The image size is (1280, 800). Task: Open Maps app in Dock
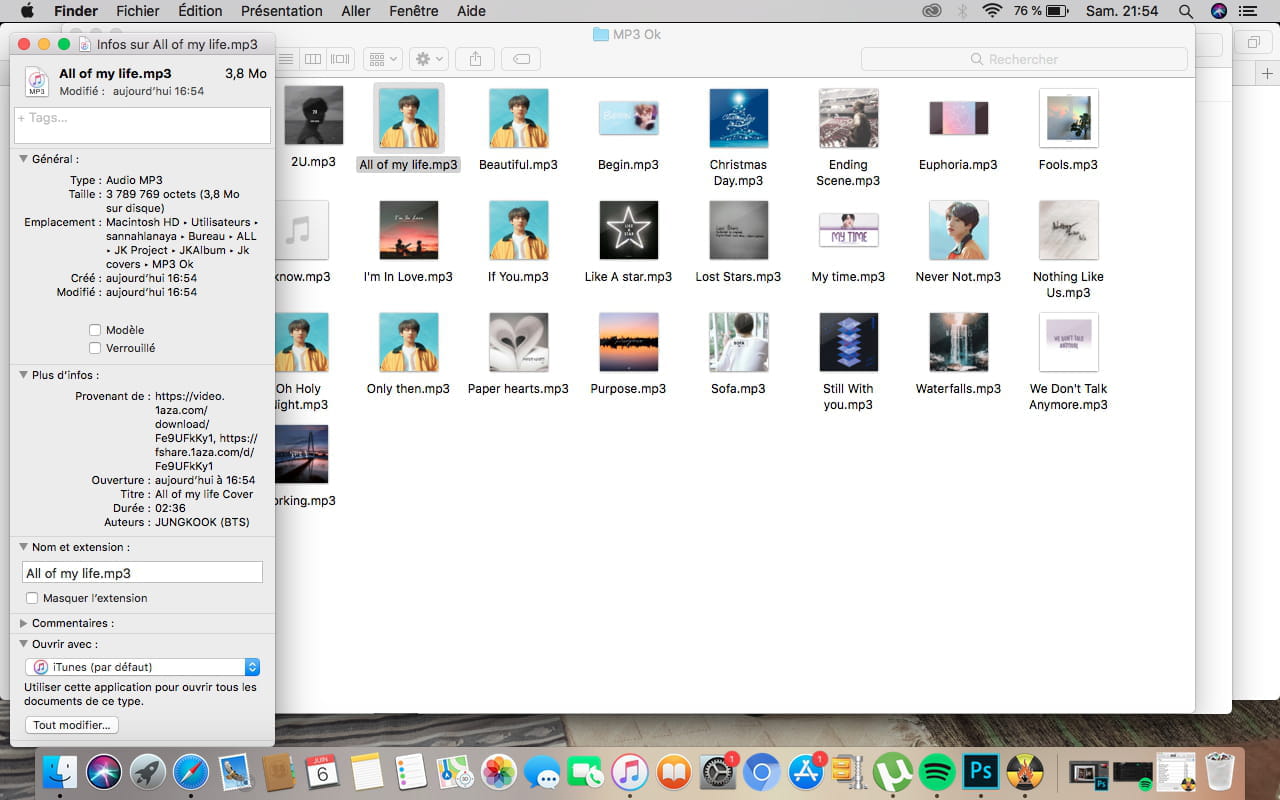454,771
